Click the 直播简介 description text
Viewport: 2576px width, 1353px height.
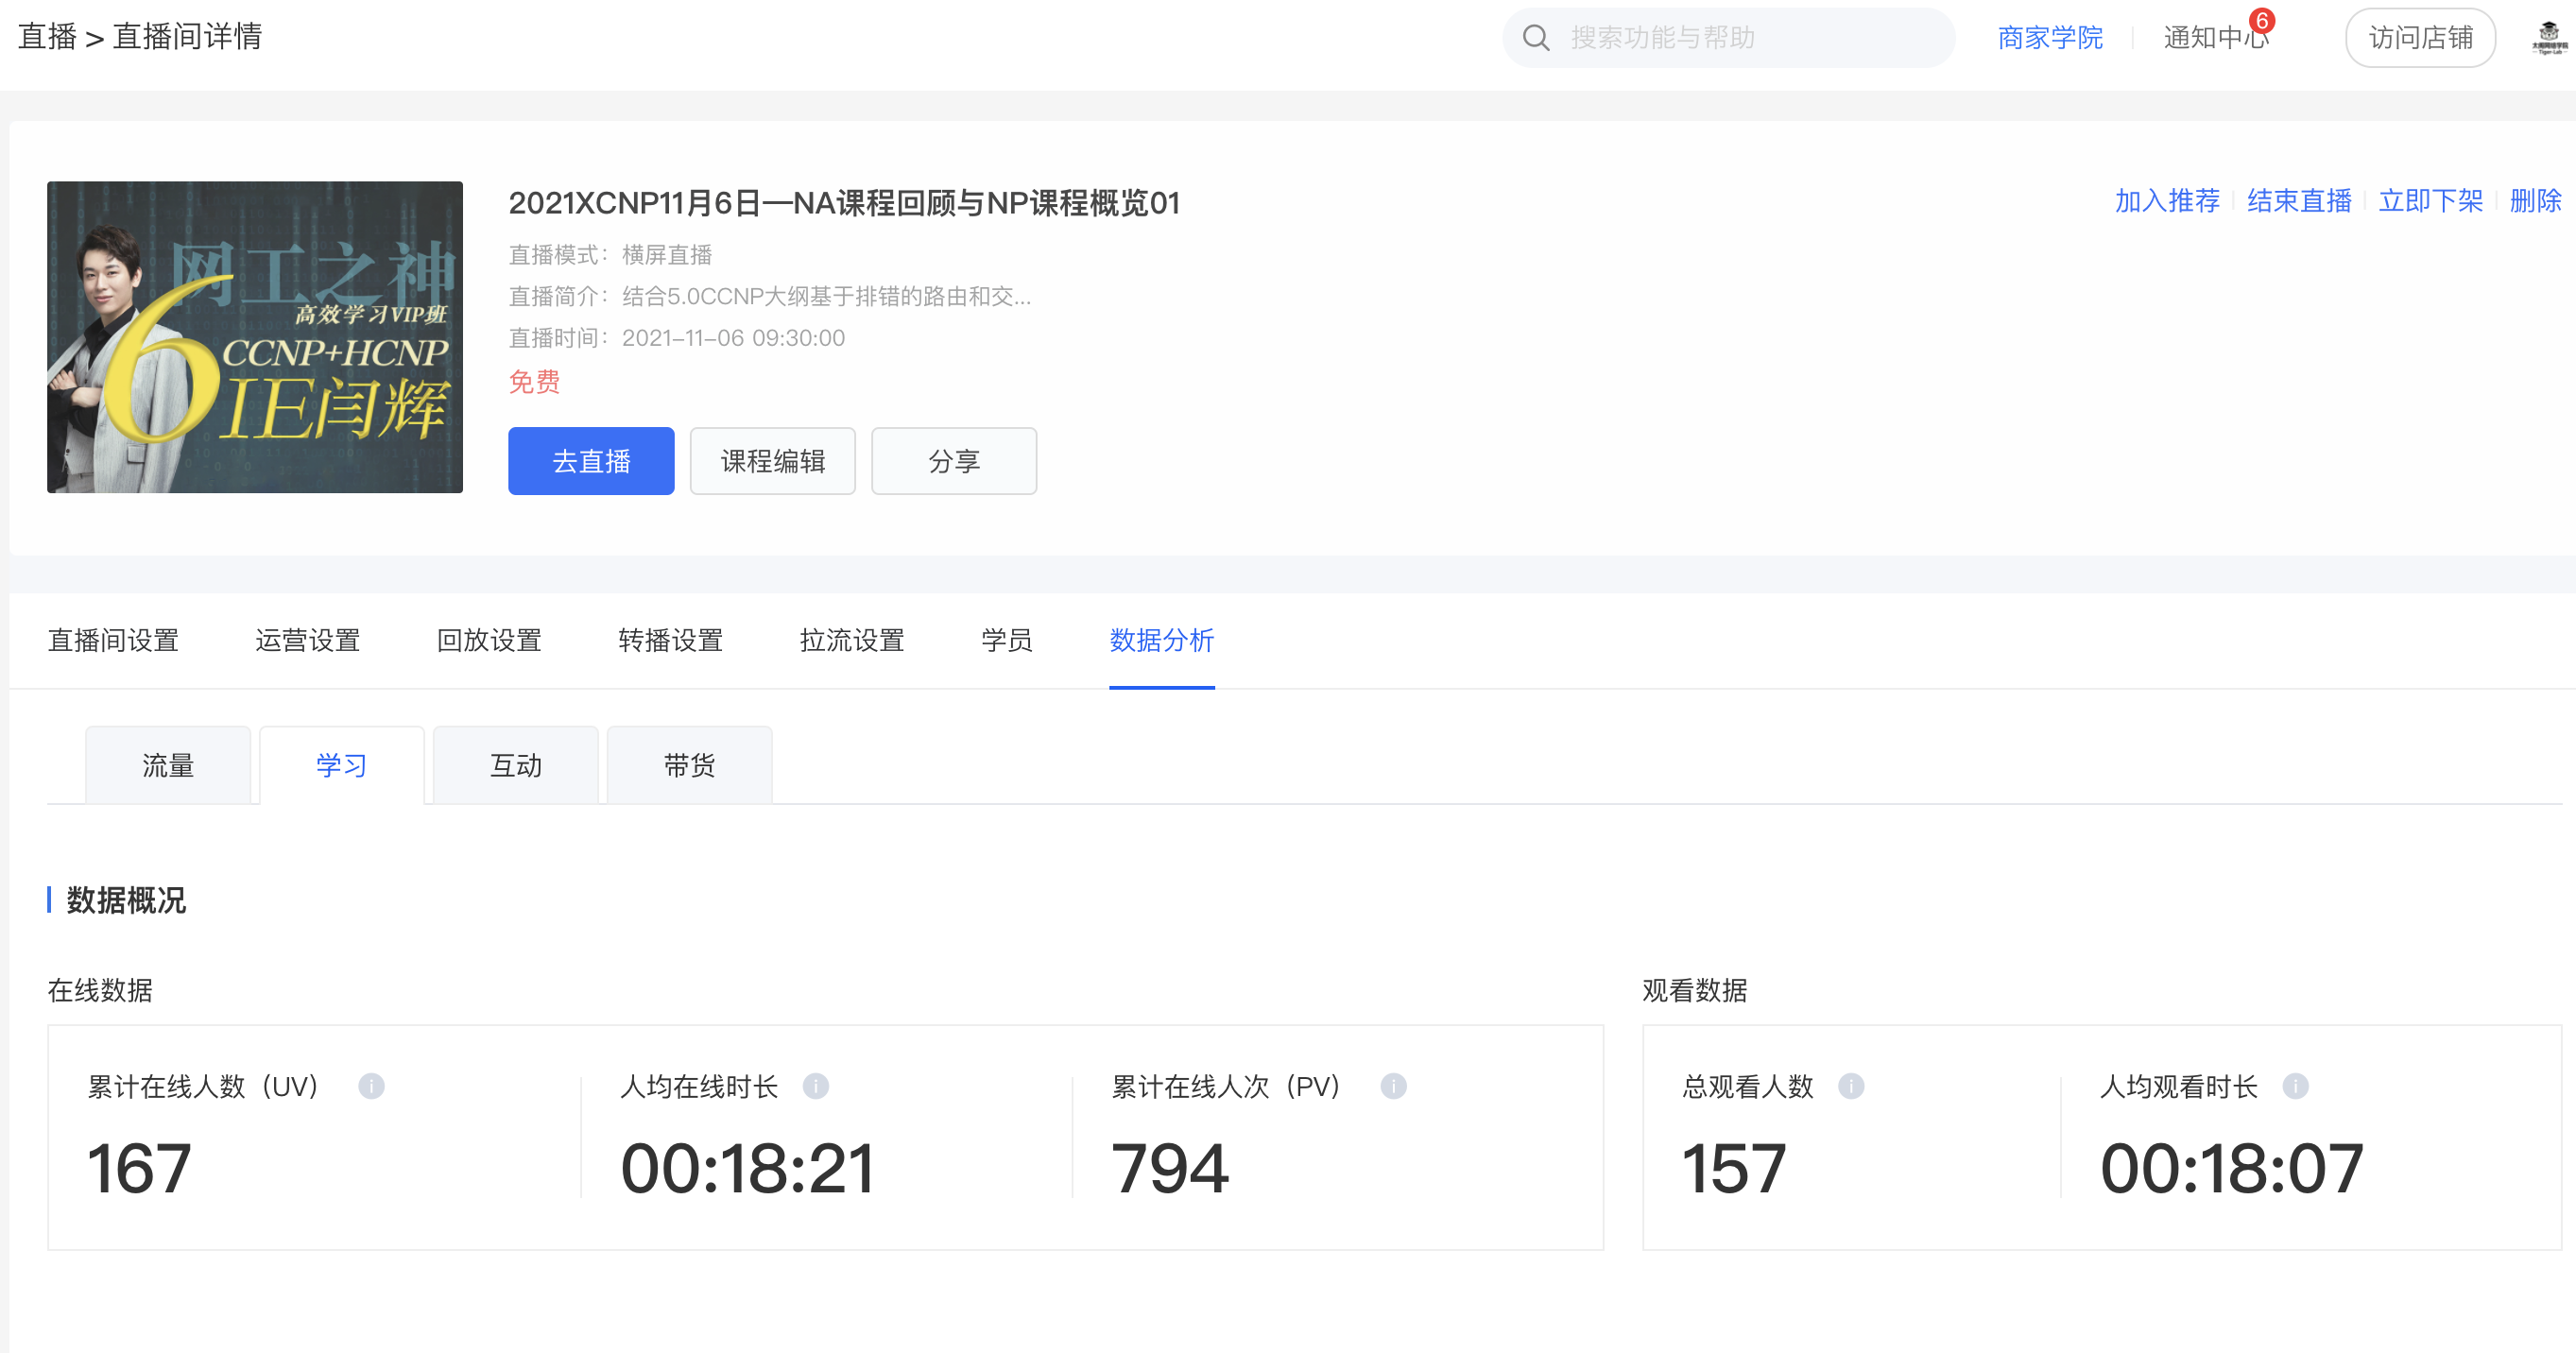770,296
